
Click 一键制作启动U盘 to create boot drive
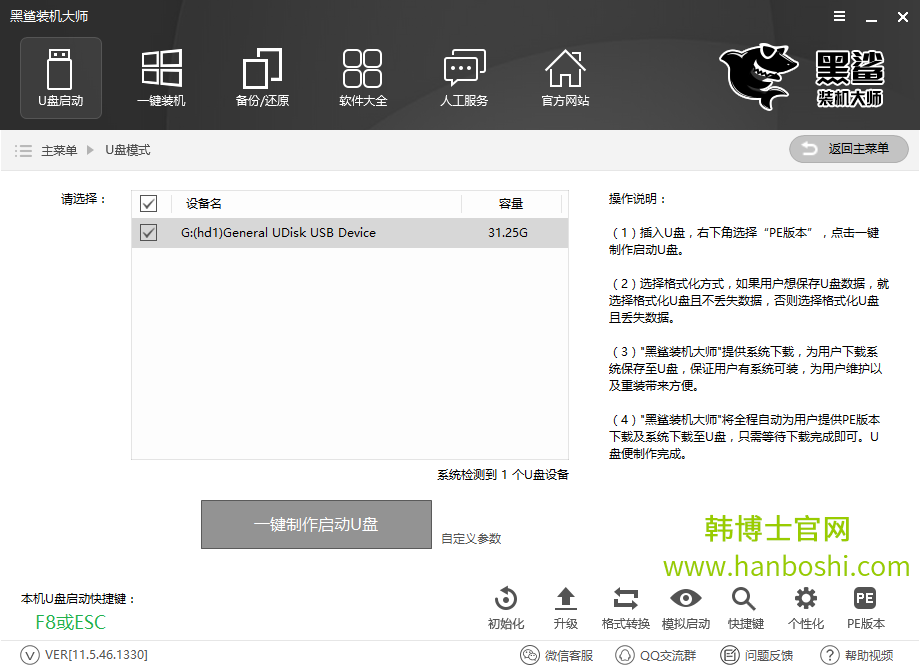316,523
